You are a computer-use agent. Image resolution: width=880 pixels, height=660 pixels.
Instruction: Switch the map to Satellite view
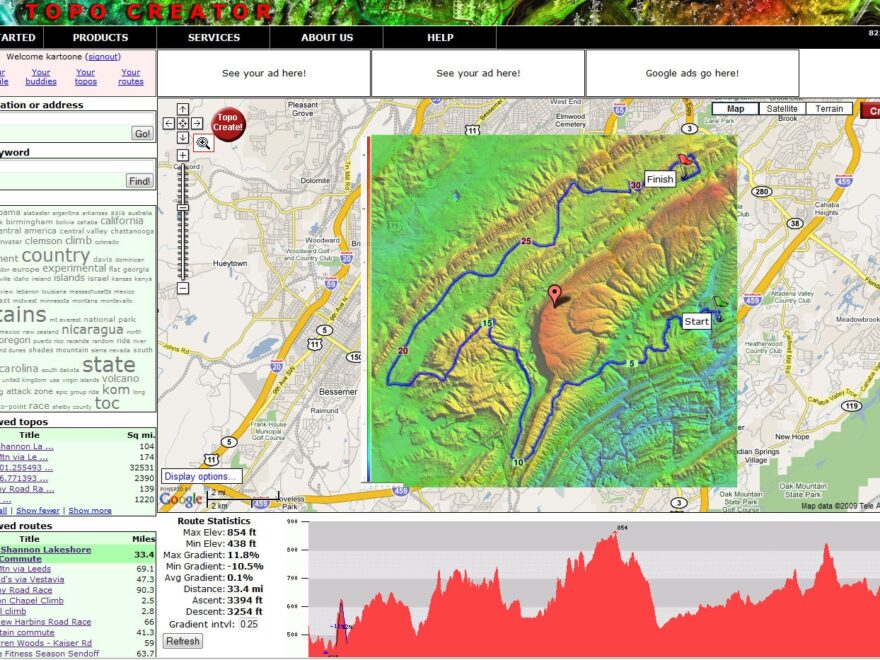tap(783, 109)
